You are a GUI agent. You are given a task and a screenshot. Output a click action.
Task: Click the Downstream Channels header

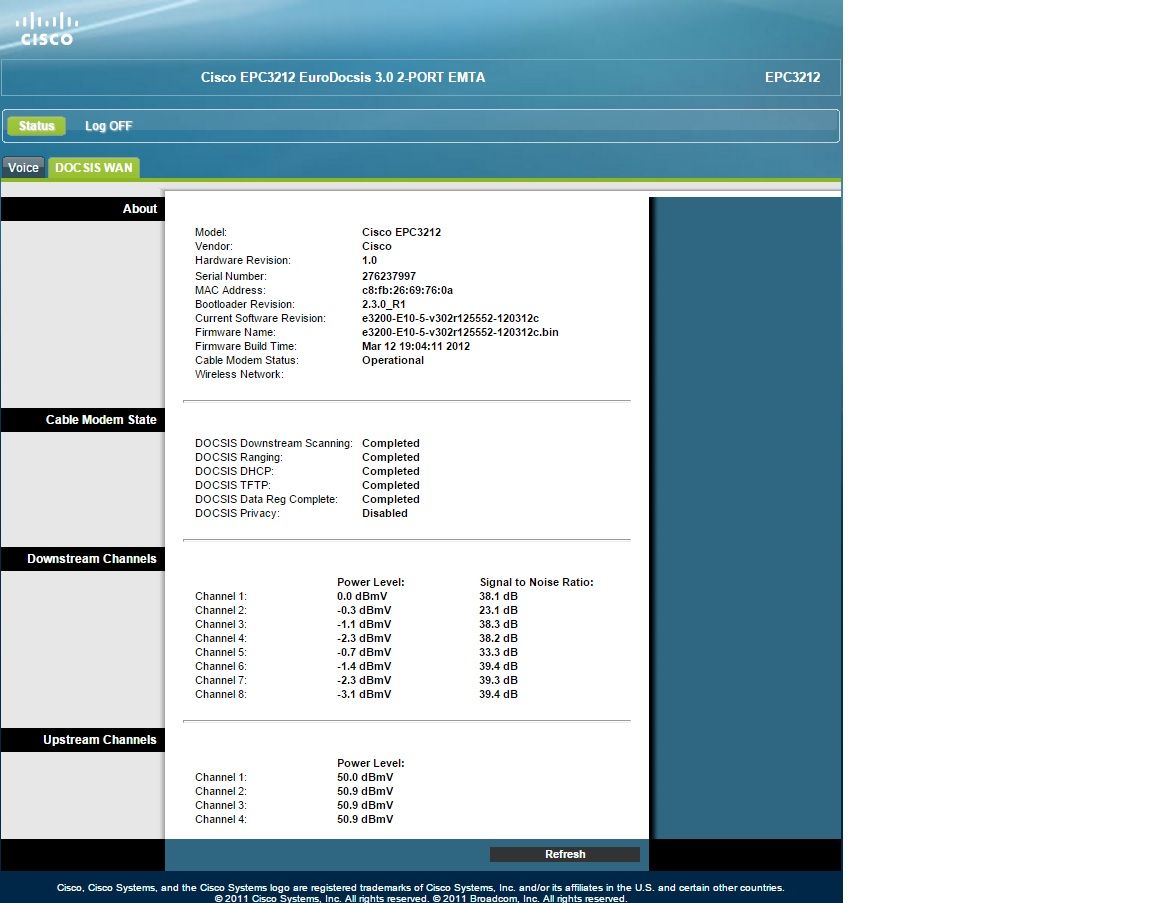(82, 558)
